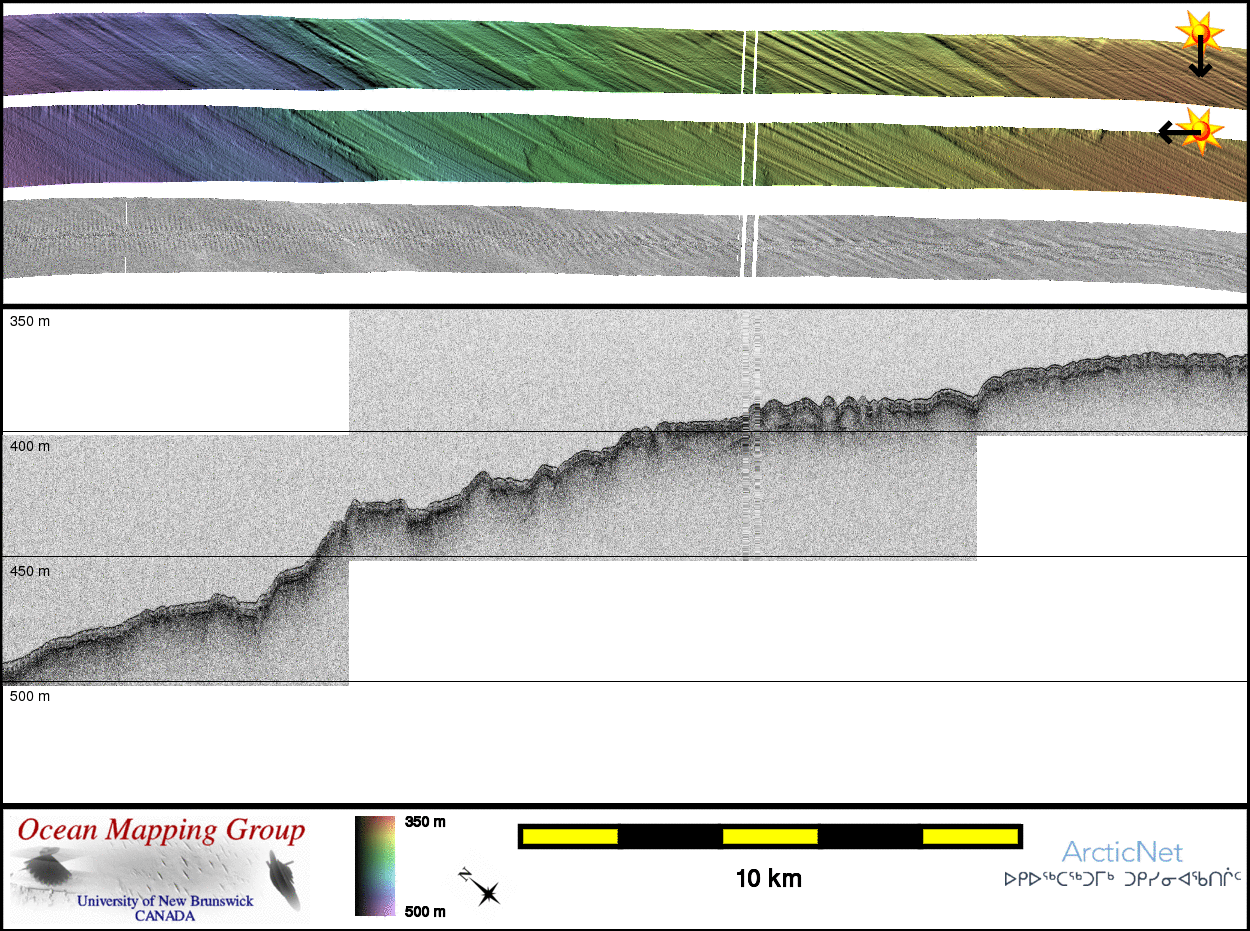The height and width of the screenshot is (931, 1250).
Task: Click the 400 m depth axis label in the profile
Action: pos(30,446)
